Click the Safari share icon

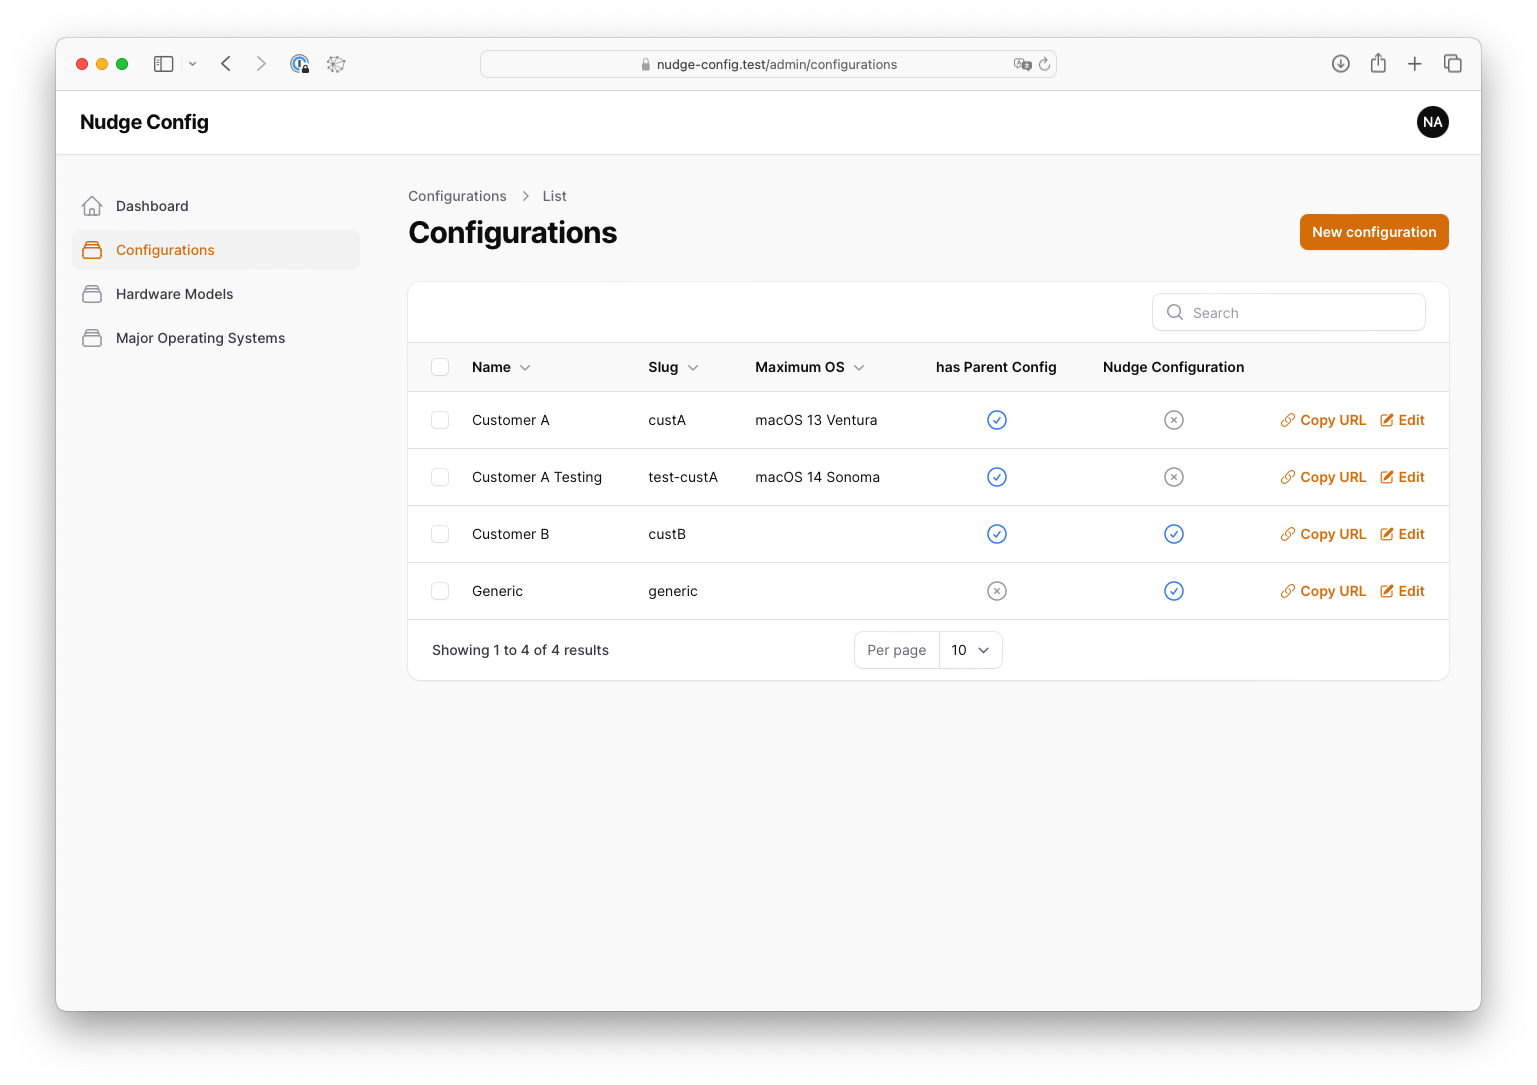[1378, 64]
